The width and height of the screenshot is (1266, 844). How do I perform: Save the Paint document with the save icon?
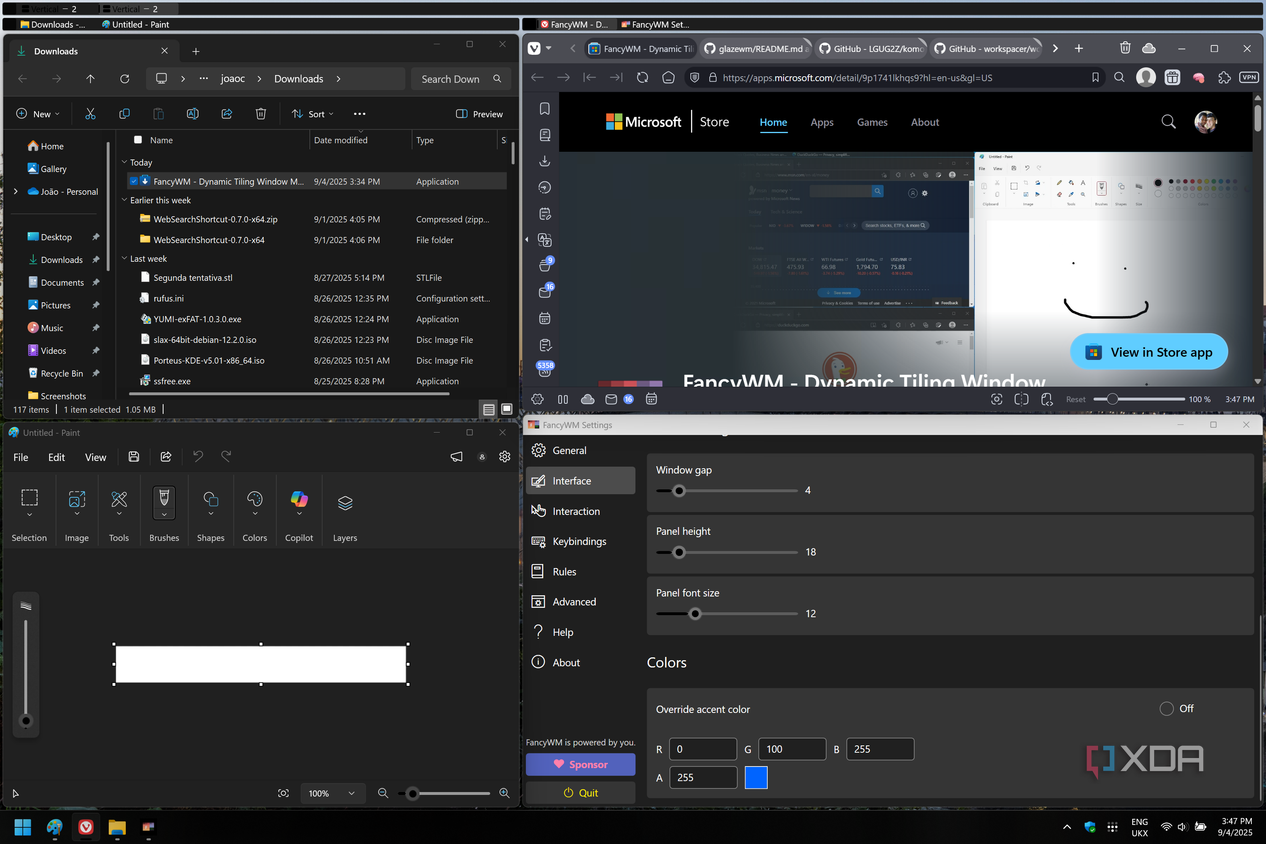pyautogui.click(x=134, y=457)
